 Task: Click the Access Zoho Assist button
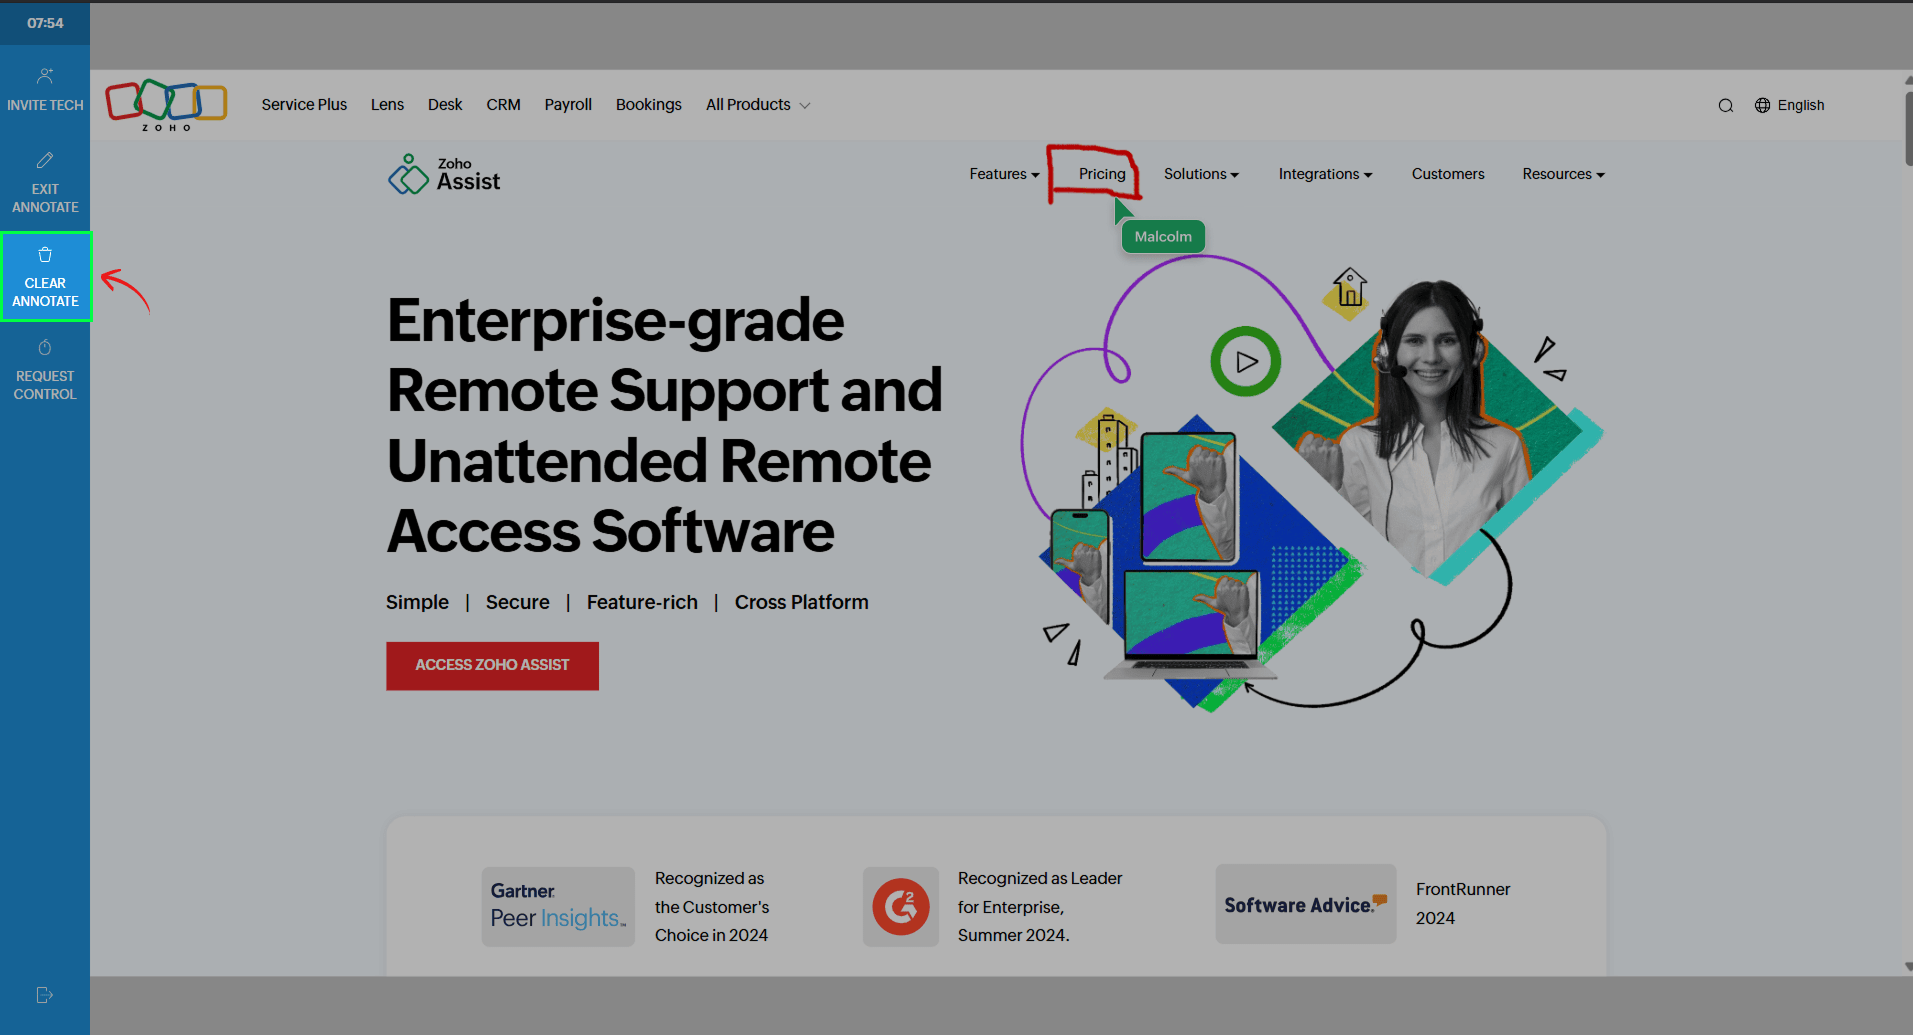pos(492,665)
